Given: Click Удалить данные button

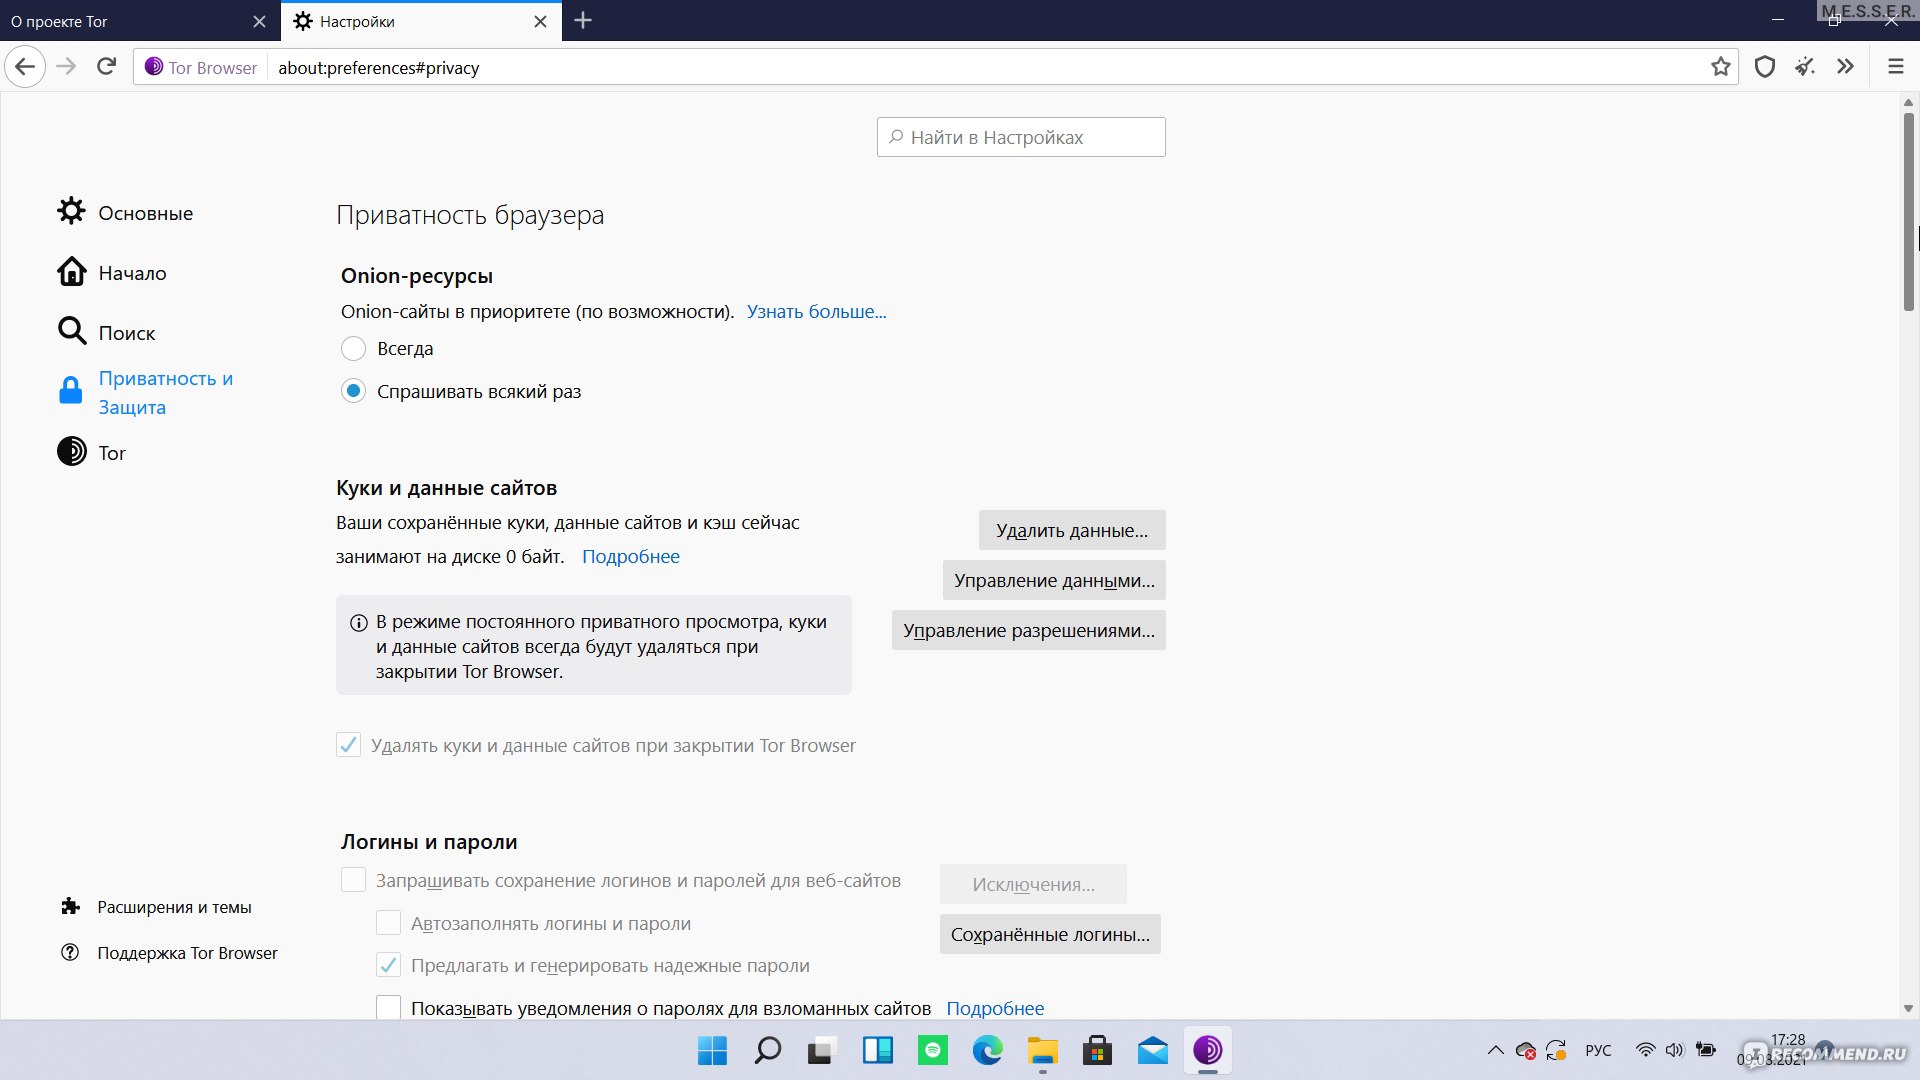Looking at the screenshot, I should 1071,529.
